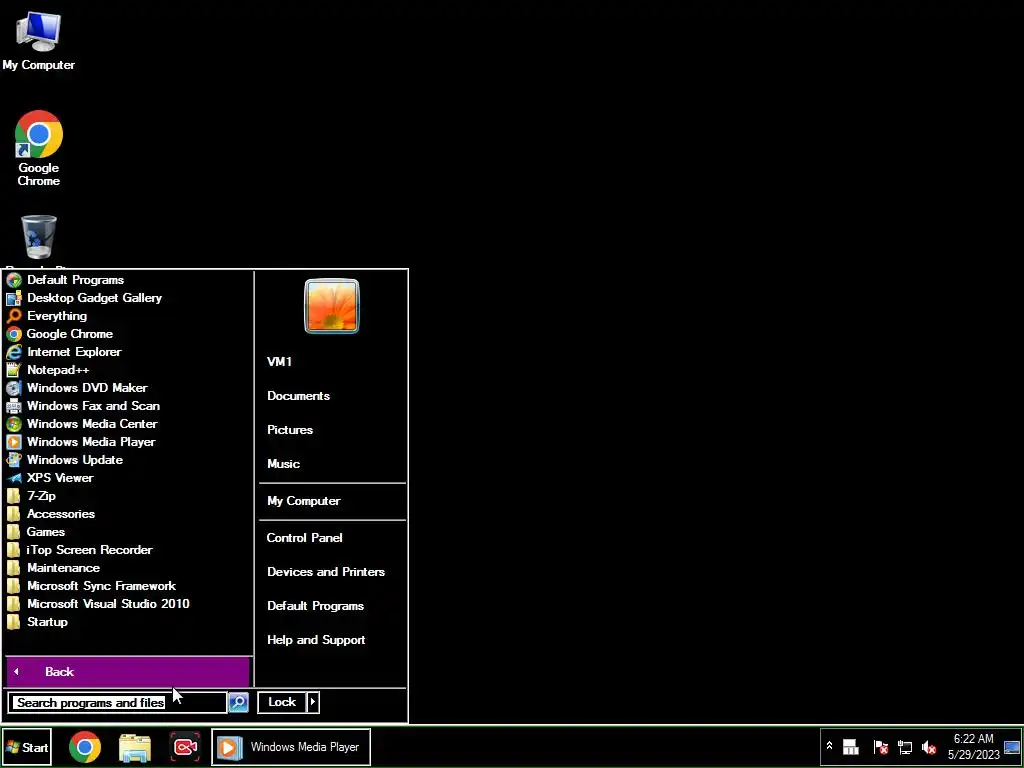Click the Chrome icon in programs list
Screen dimensions: 1024x768
coord(14,334)
